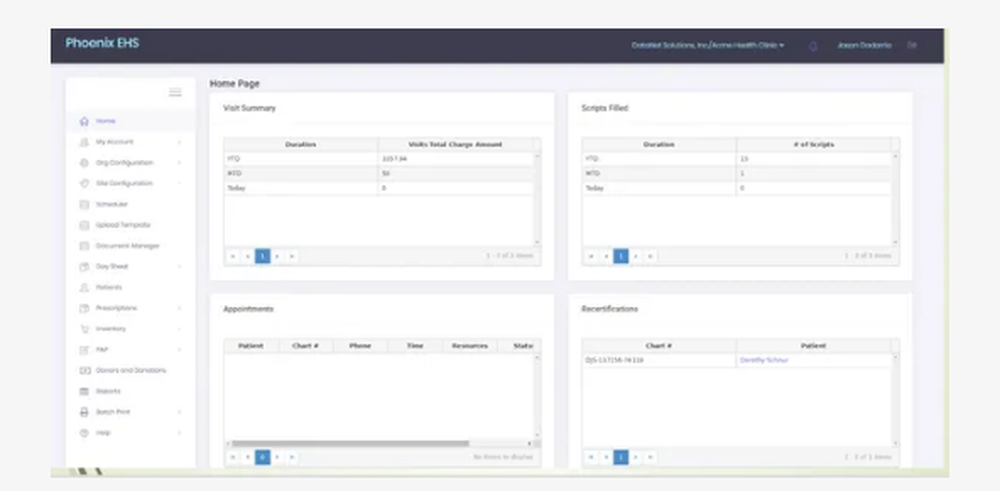
Task: Go to previous page in Appointments pager
Action: pyautogui.click(x=247, y=457)
